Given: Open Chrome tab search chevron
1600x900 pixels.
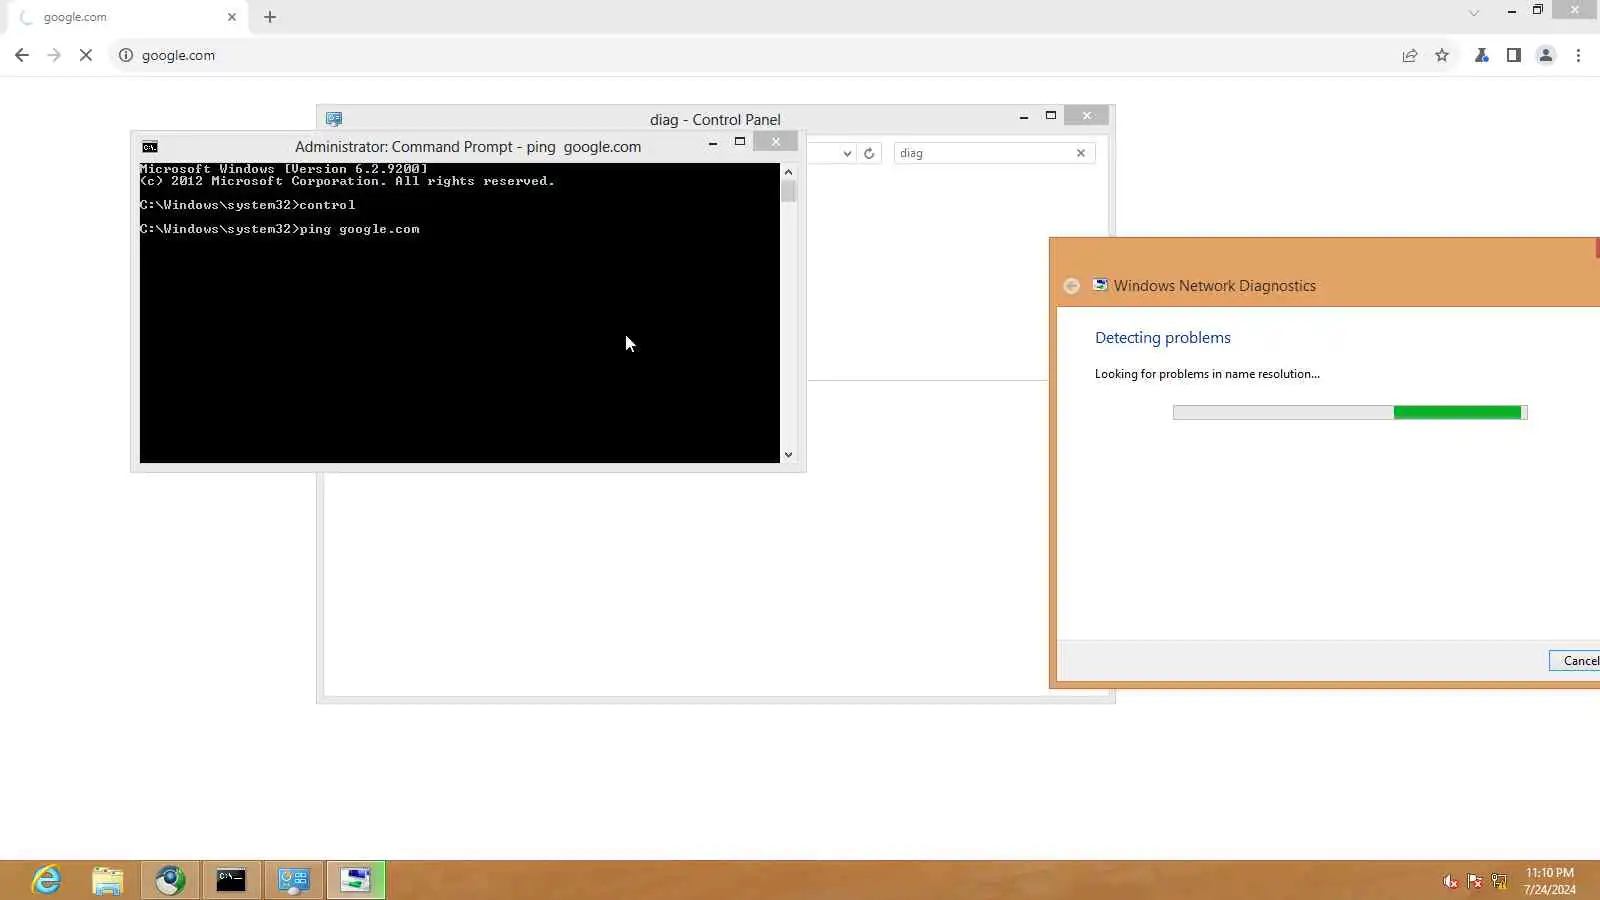Looking at the screenshot, I should pos(1474,13).
